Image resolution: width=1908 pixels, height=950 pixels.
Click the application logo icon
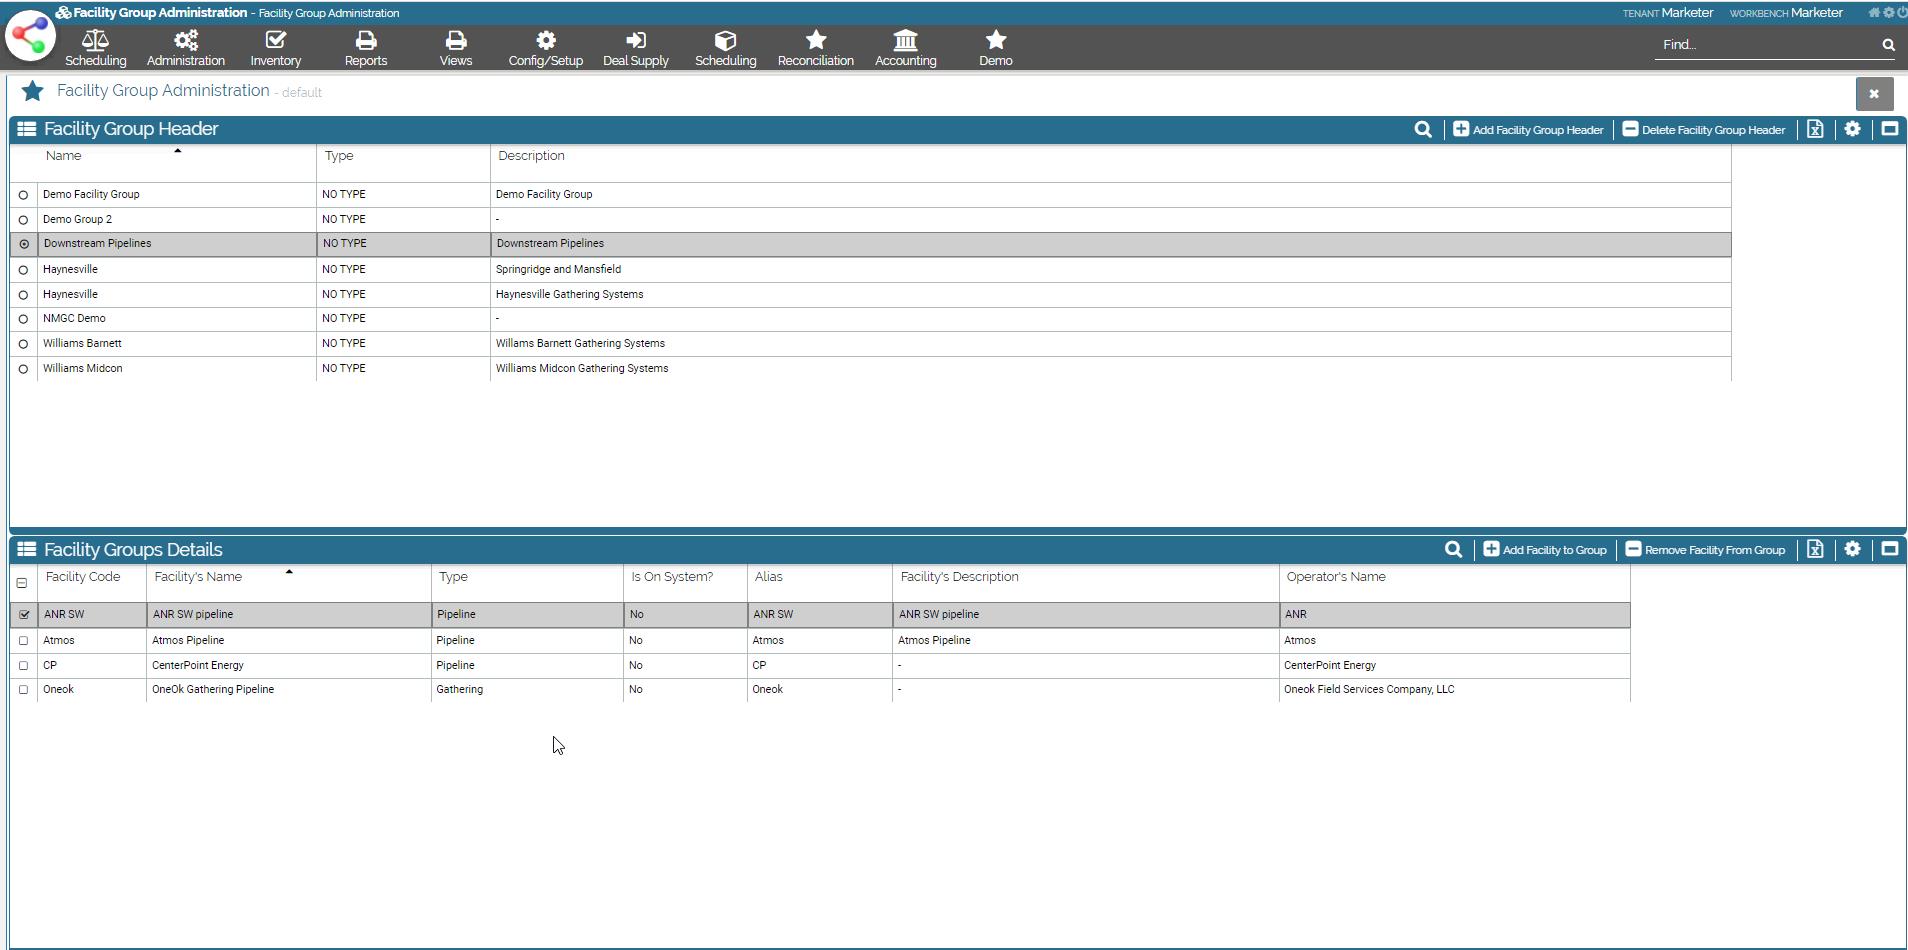(x=31, y=36)
